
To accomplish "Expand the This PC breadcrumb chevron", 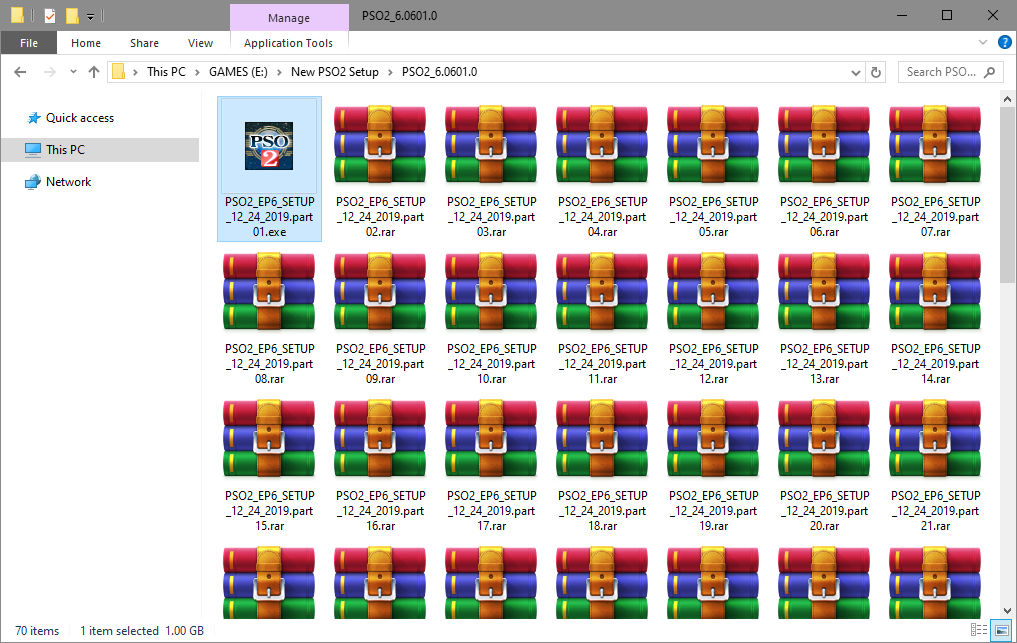I will coord(197,72).
